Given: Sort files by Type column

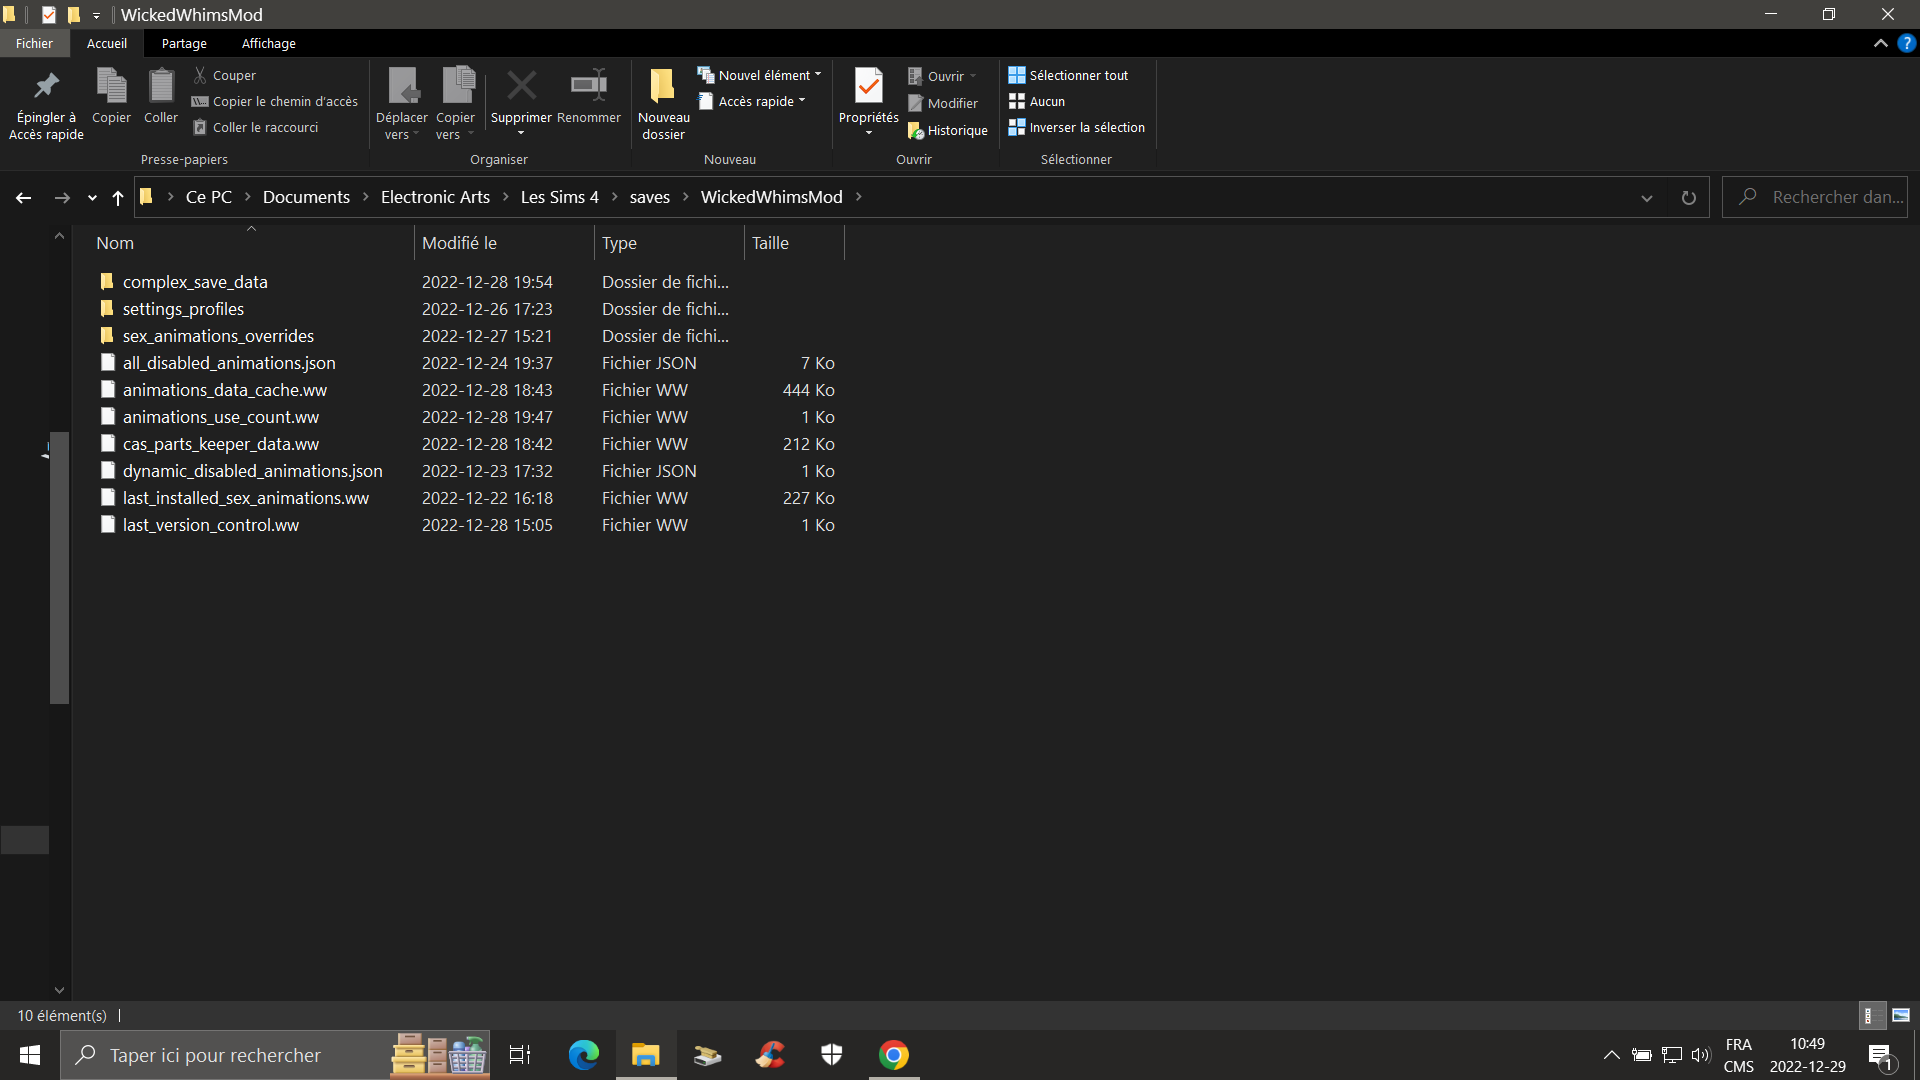Looking at the screenshot, I should pyautogui.click(x=669, y=243).
